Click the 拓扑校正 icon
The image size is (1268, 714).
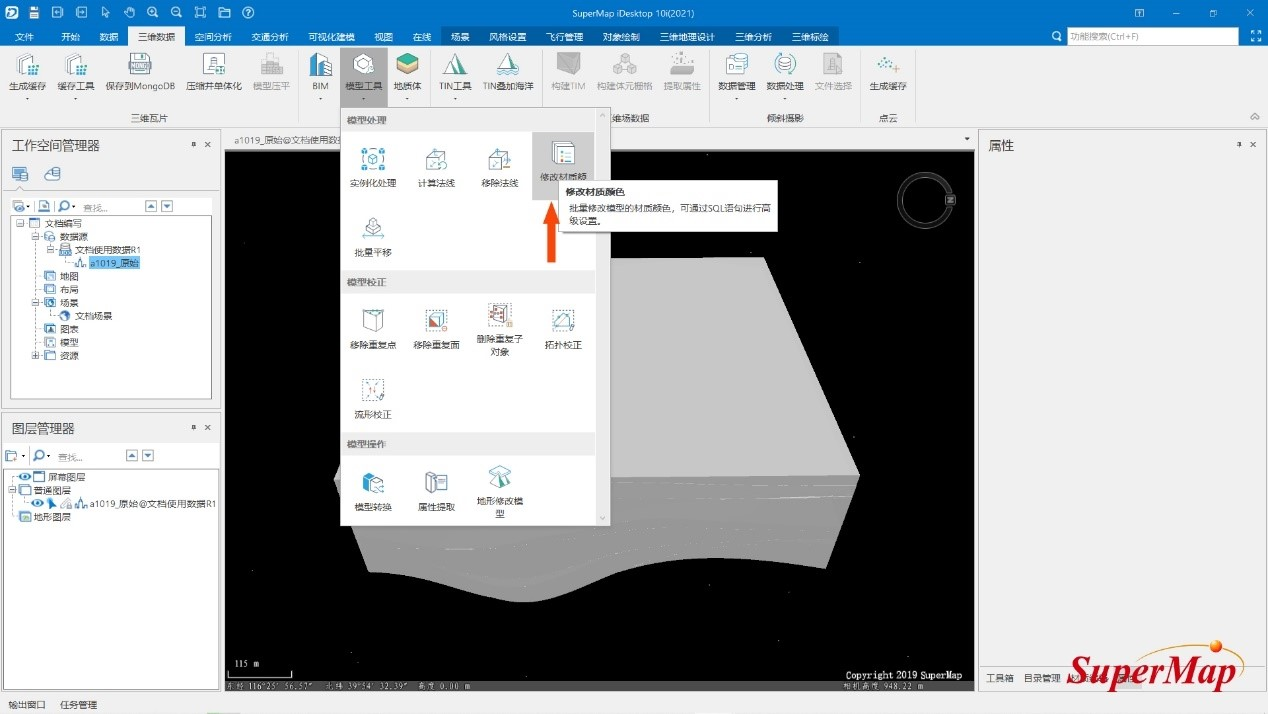coord(563,328)
